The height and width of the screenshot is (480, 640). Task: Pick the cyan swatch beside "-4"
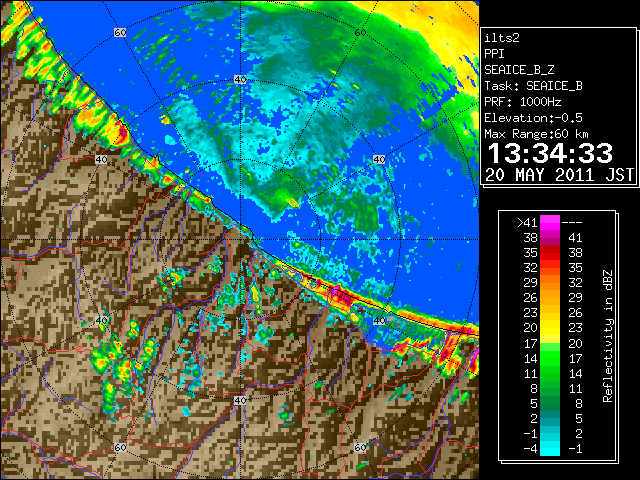pos(550,449)
